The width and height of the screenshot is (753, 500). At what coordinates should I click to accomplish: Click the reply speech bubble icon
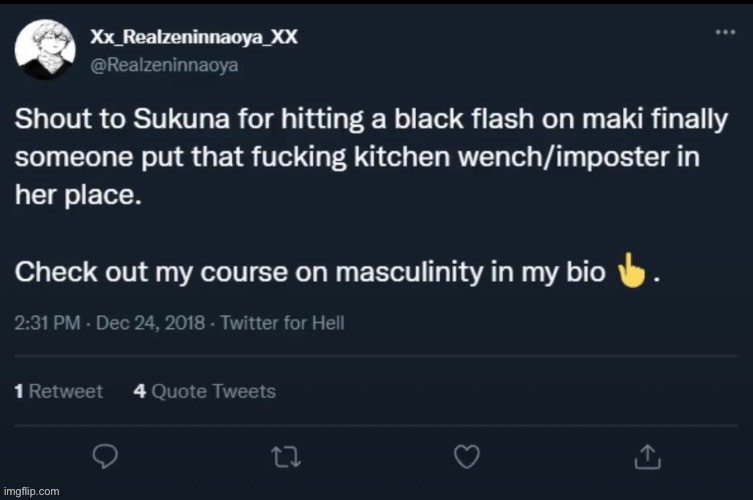[x=104, y=456]
